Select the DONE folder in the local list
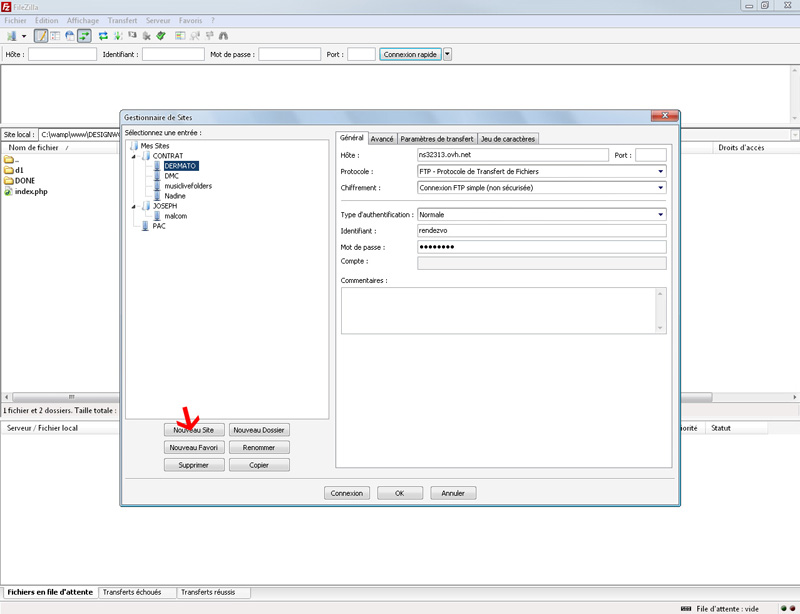 pos(19,181)
